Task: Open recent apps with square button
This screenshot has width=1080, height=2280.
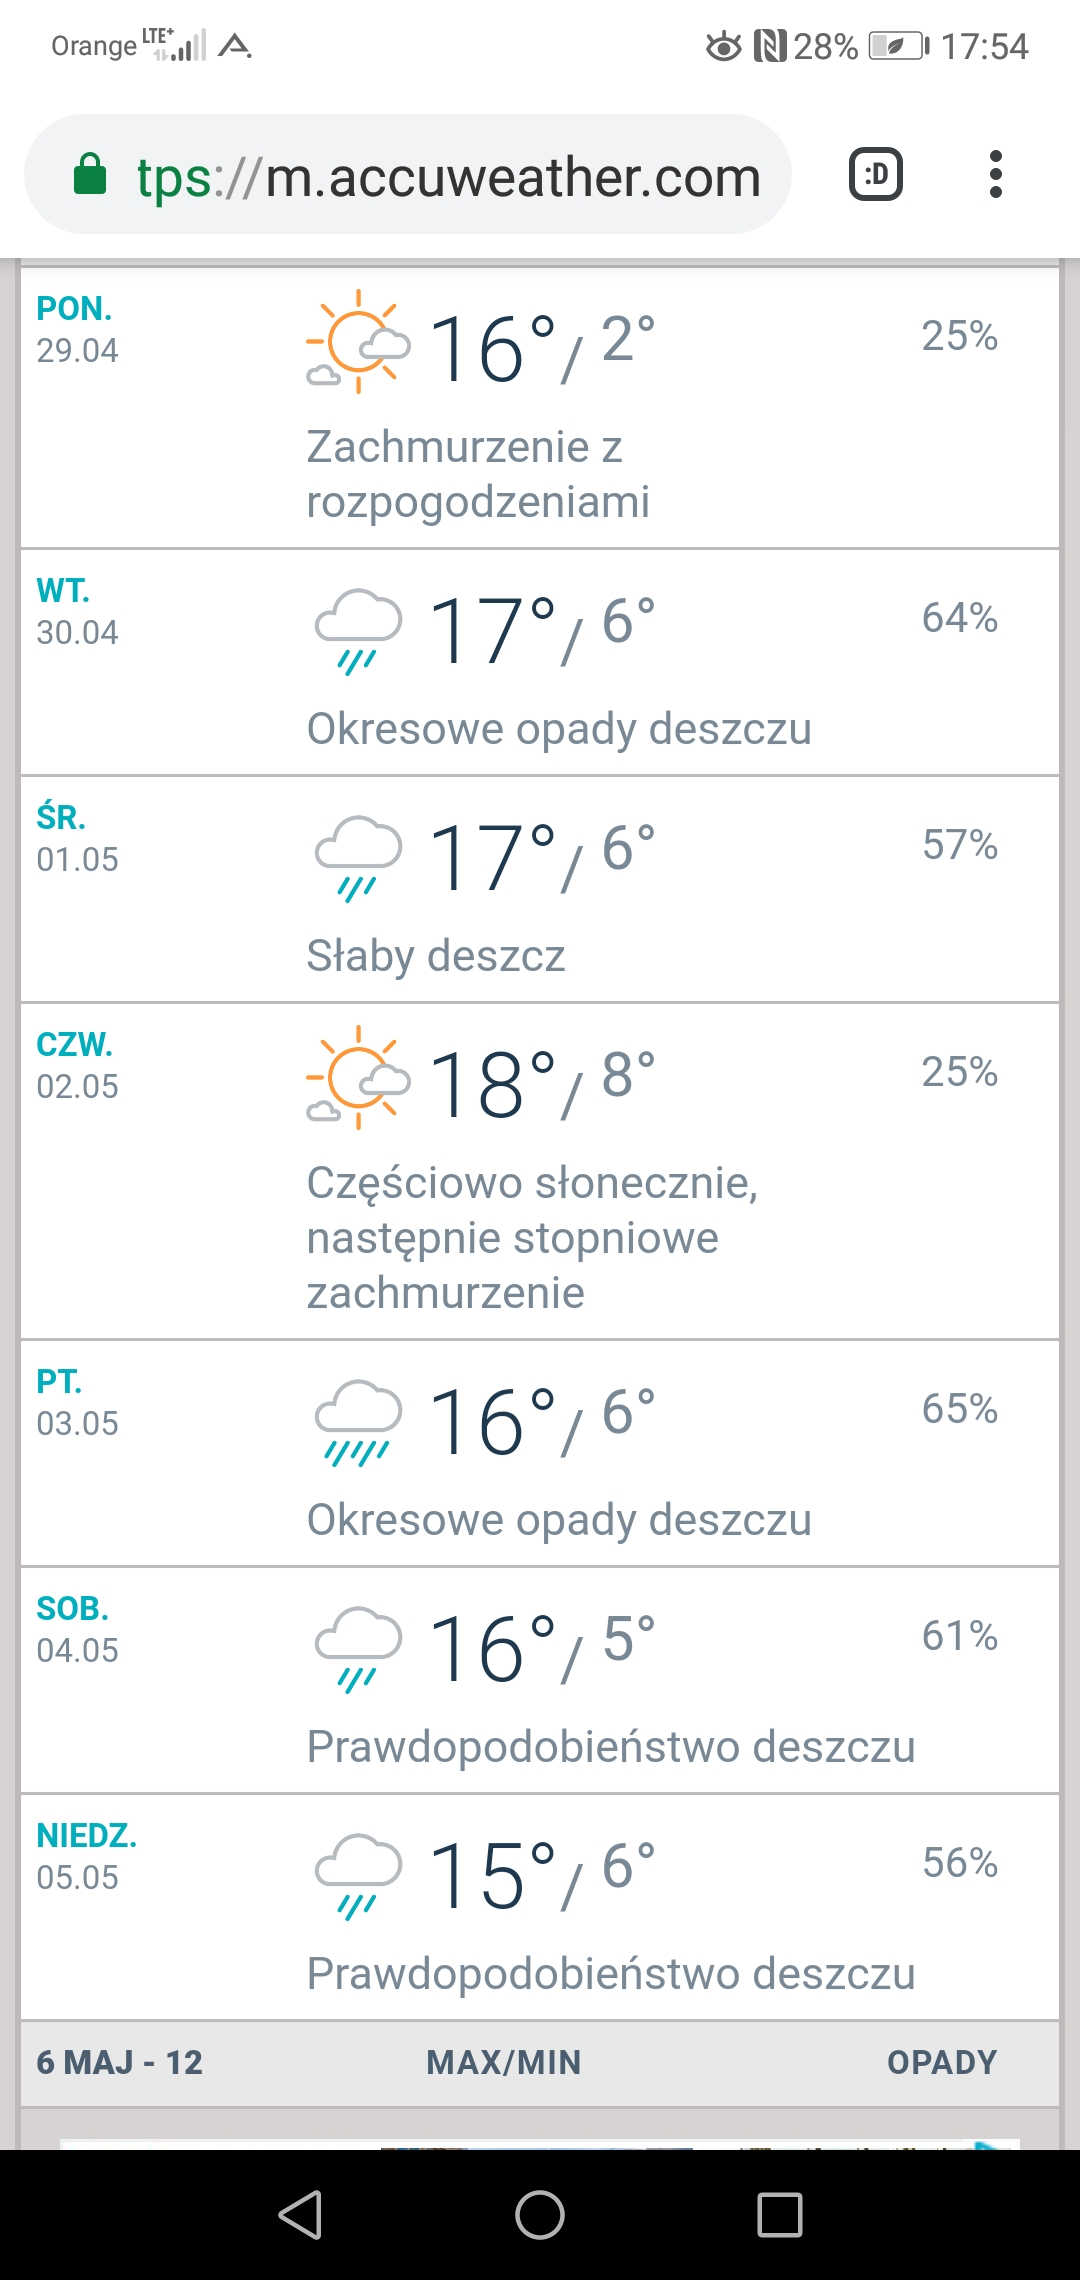Action: click(x=779, y=2214)
